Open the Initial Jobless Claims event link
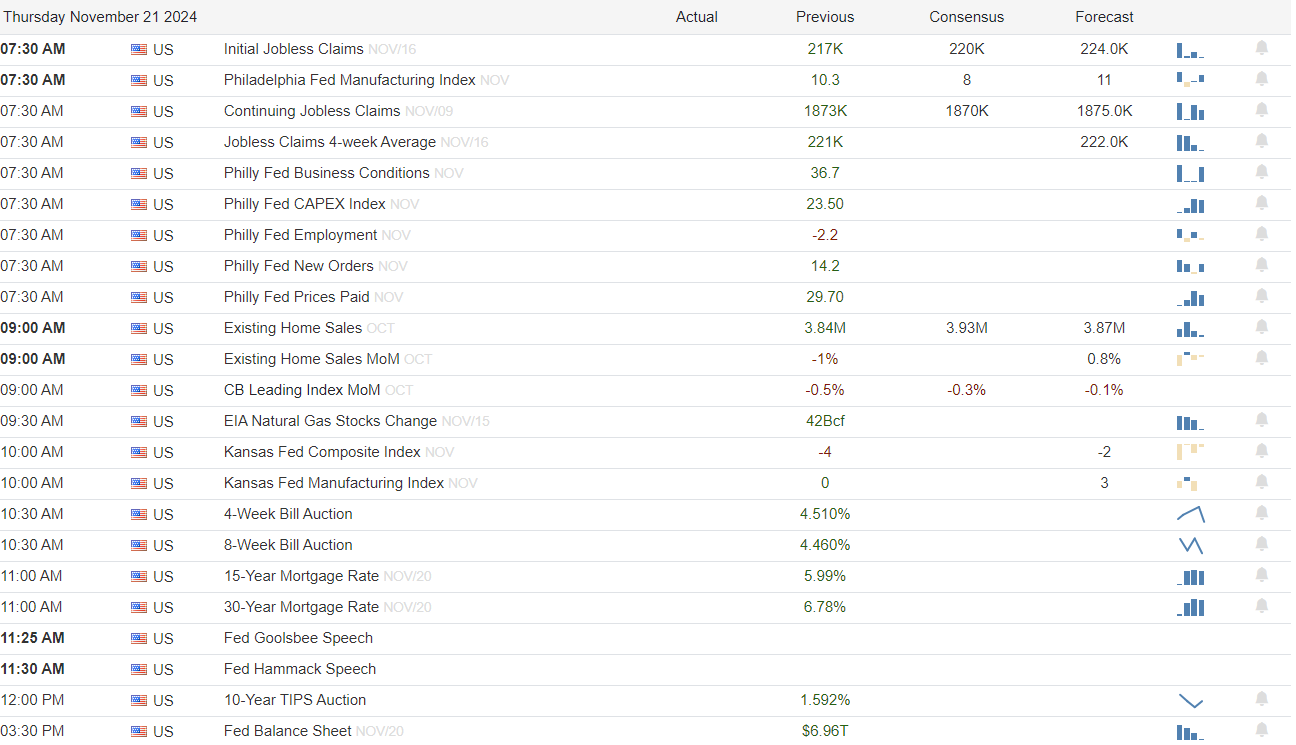Screen dimensions: 1296x745 [x=294, y=49]
